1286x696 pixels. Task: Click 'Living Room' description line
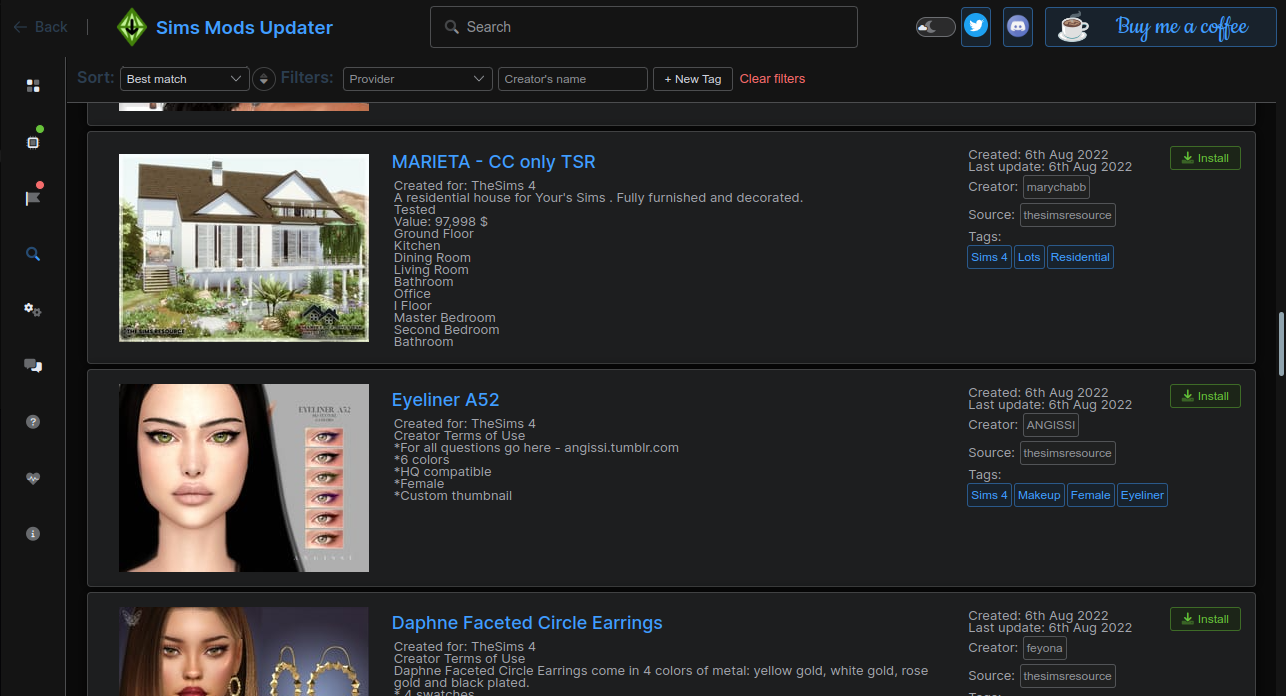coord(431,270)
